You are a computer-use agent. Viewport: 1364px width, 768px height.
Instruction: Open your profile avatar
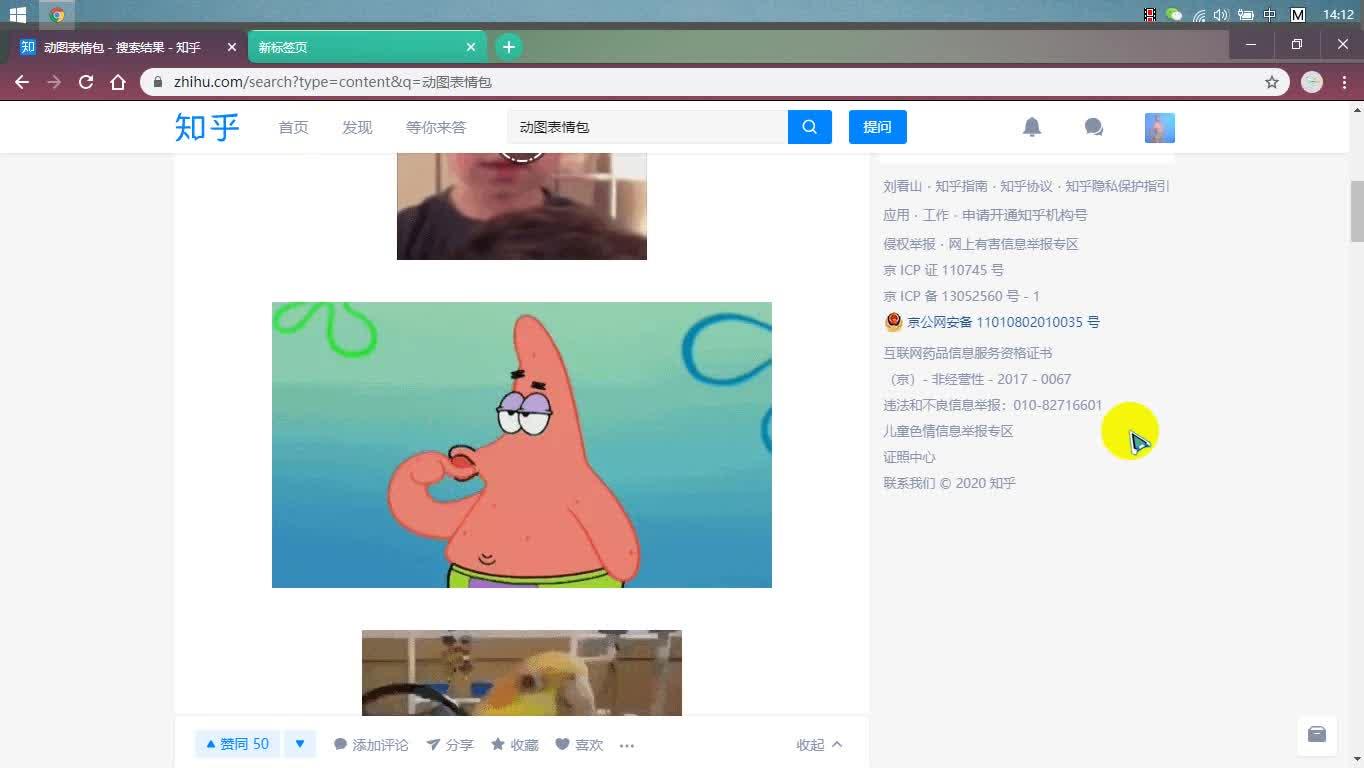coord(1158,127)
